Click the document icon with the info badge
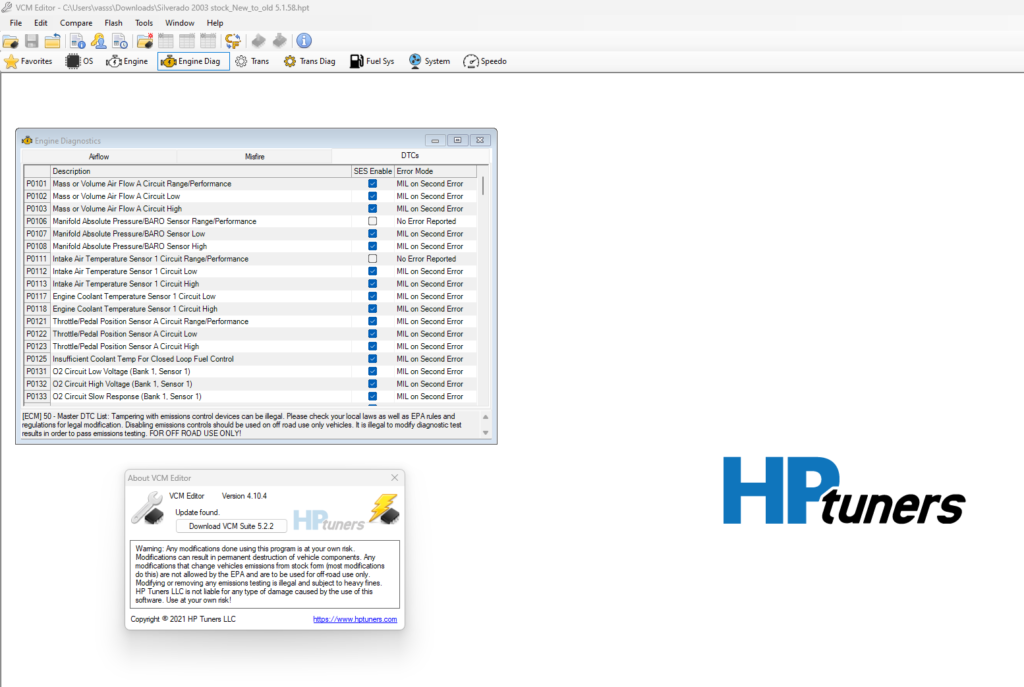The image size is (1024, 687). pyautogui.click(x=78, y=41)
